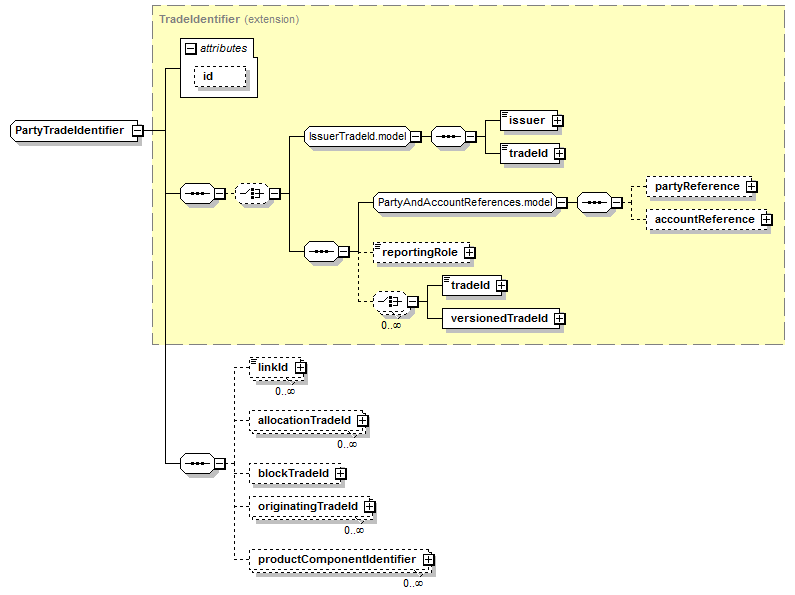Expand the partyReference element

(752, 187)
